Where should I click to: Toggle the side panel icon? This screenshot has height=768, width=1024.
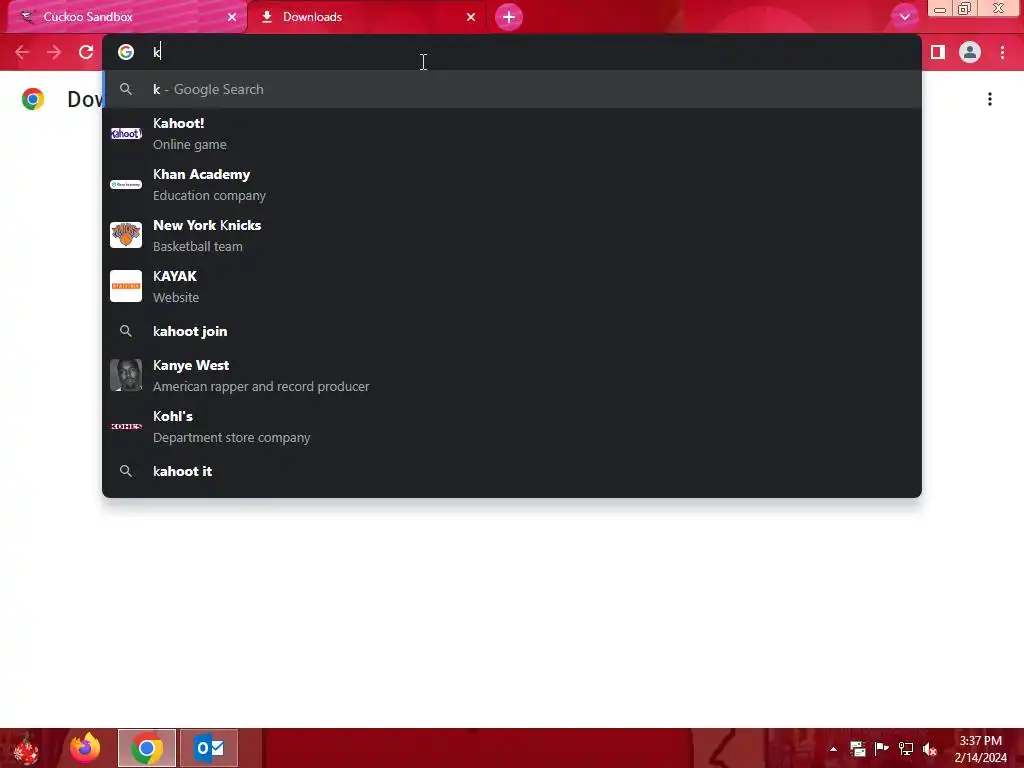pos(938,52)
